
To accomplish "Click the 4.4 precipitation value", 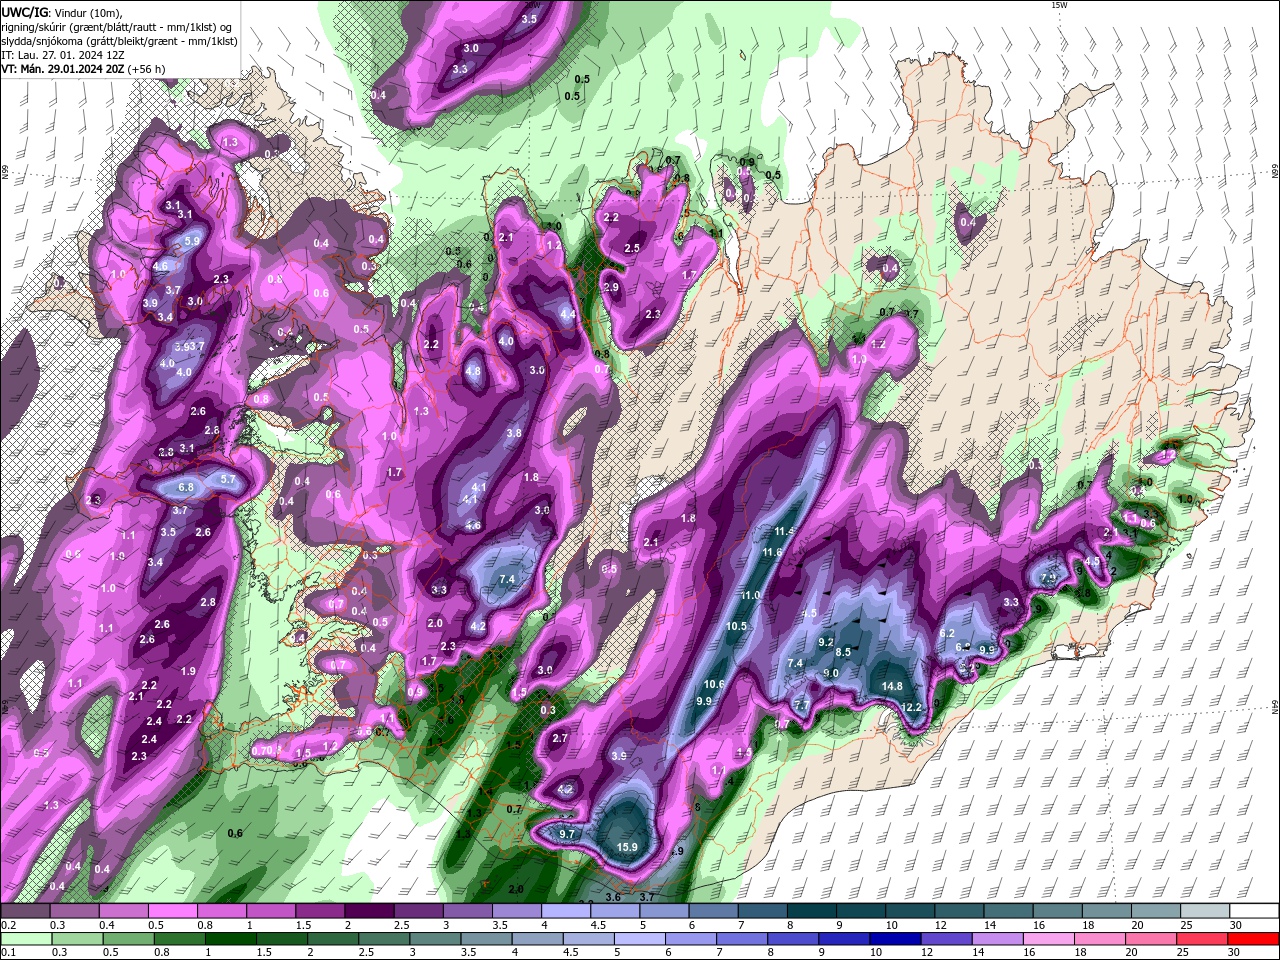I will (x=568, y=314).
